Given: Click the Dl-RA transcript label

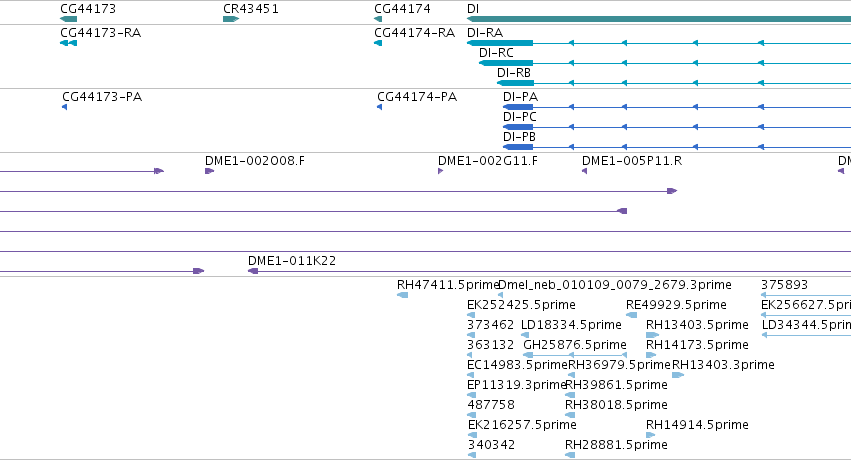Looking at the screenshot, I should click(x=485, y=33).
